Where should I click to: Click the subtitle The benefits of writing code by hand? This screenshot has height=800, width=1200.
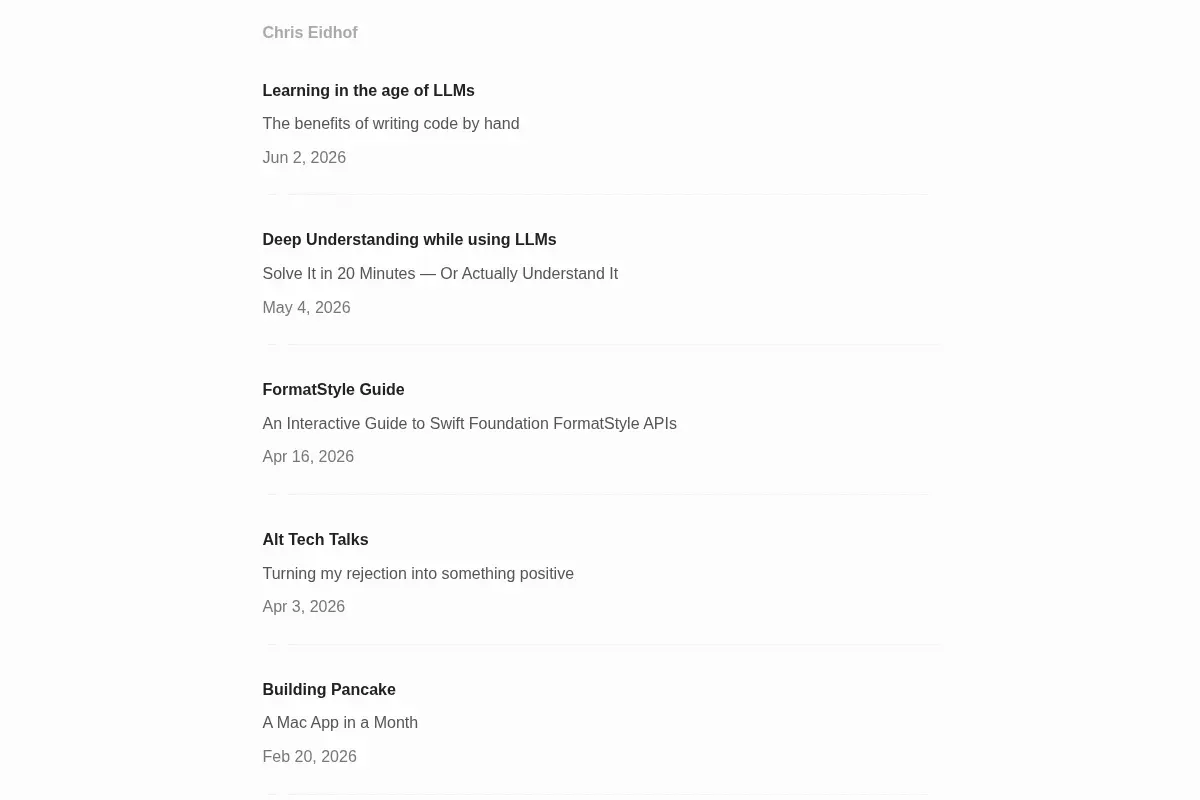click(x=390, y=124)
